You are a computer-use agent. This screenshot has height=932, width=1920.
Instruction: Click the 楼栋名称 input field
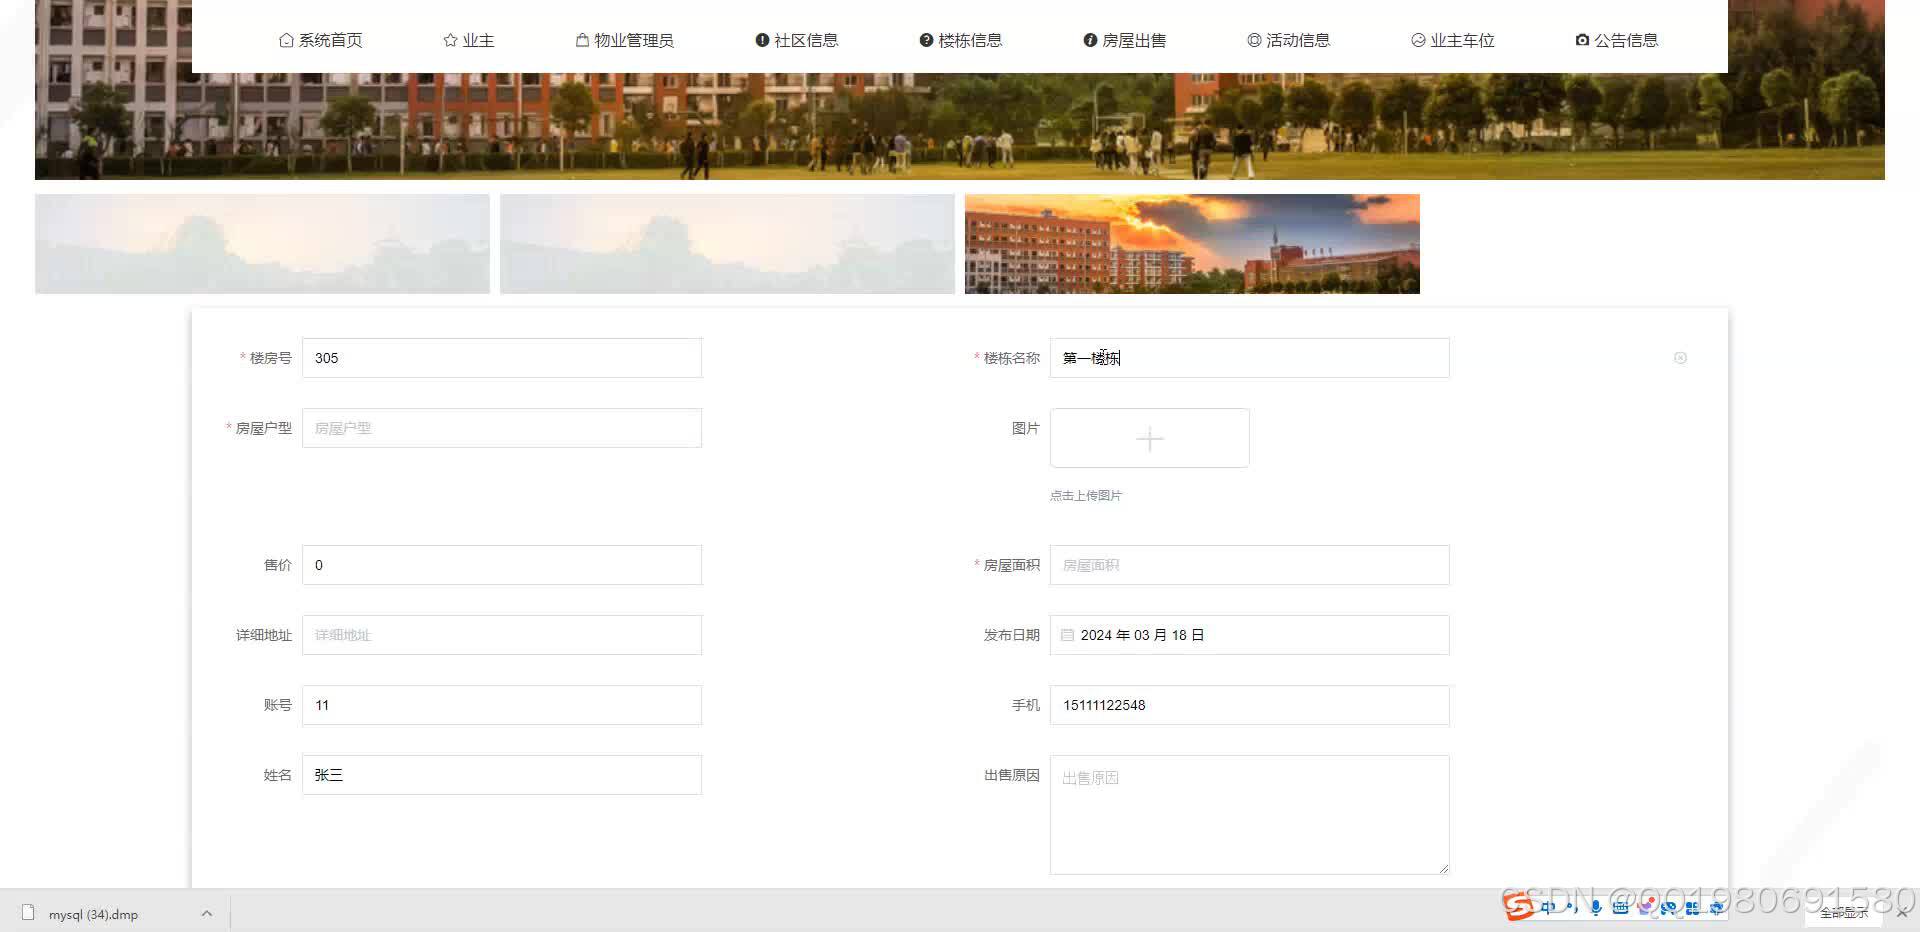1249,358
